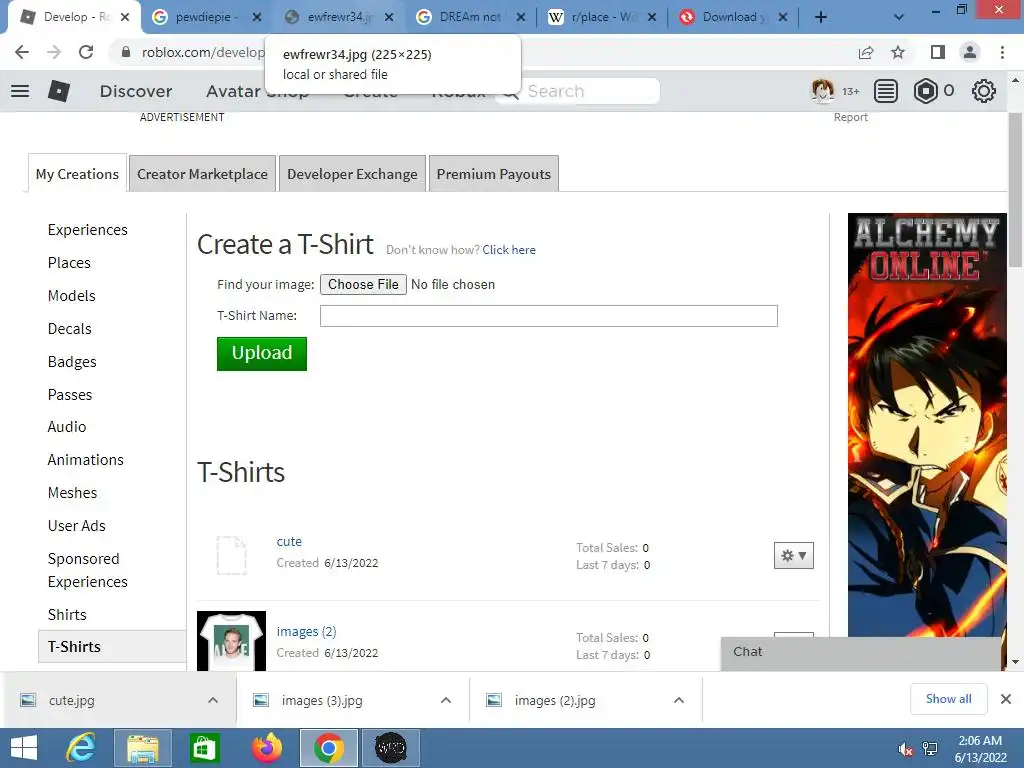Open the settings gear in Roblox header
1024x768 pixels.
pyautogui.click(x=984, y=91)
